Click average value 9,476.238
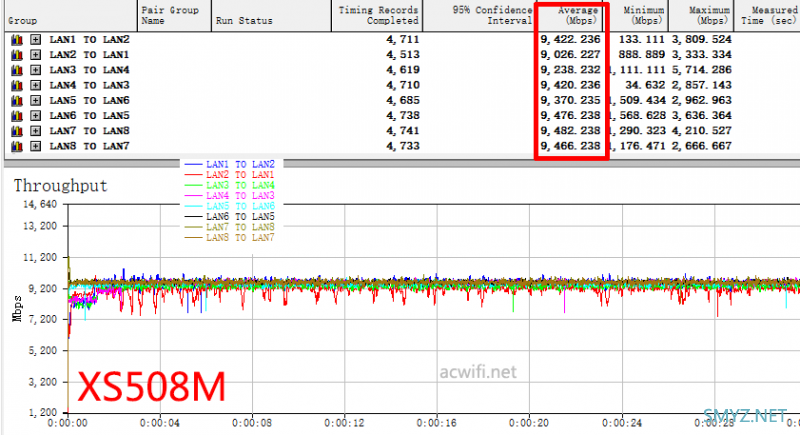Image resolution: width=800 pixels, height=435 pixels. click(570, 116)
